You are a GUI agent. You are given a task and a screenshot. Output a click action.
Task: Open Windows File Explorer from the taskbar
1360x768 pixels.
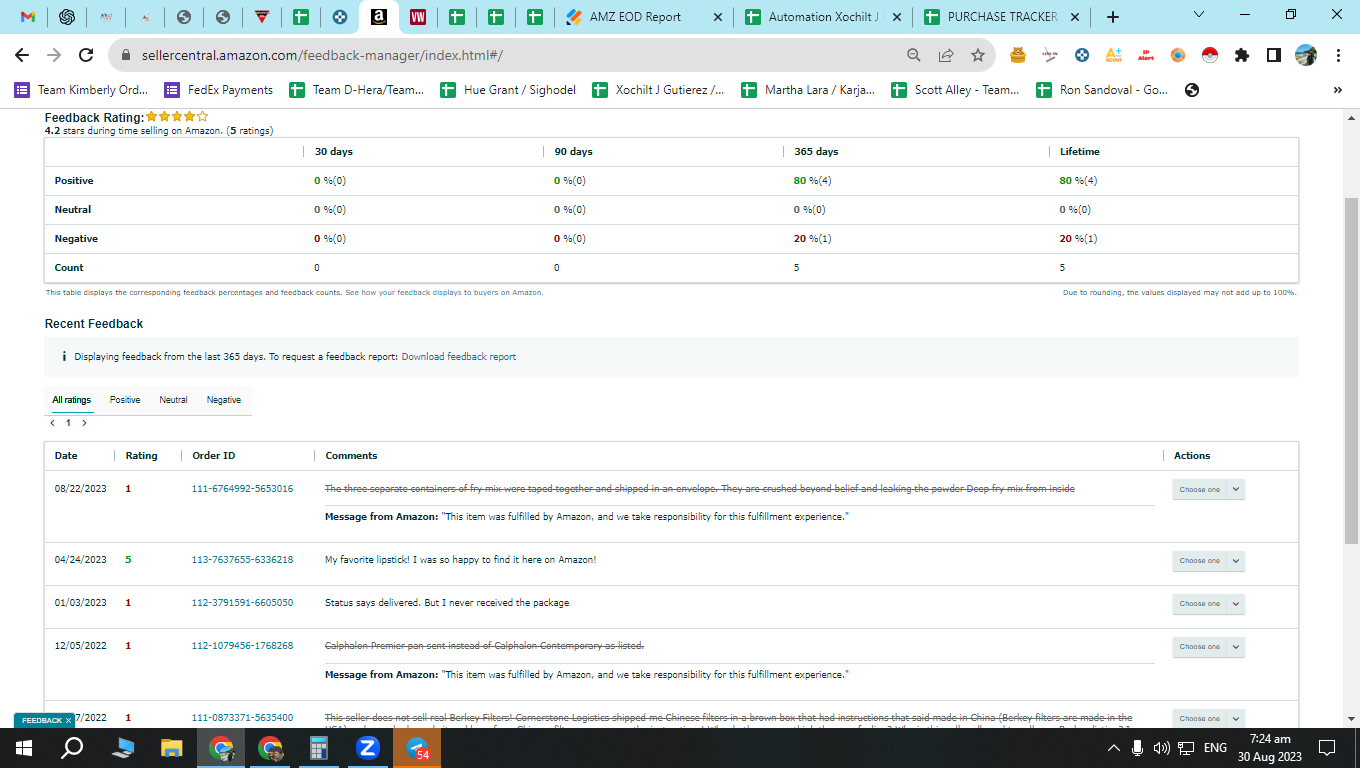tap(172, 747)
